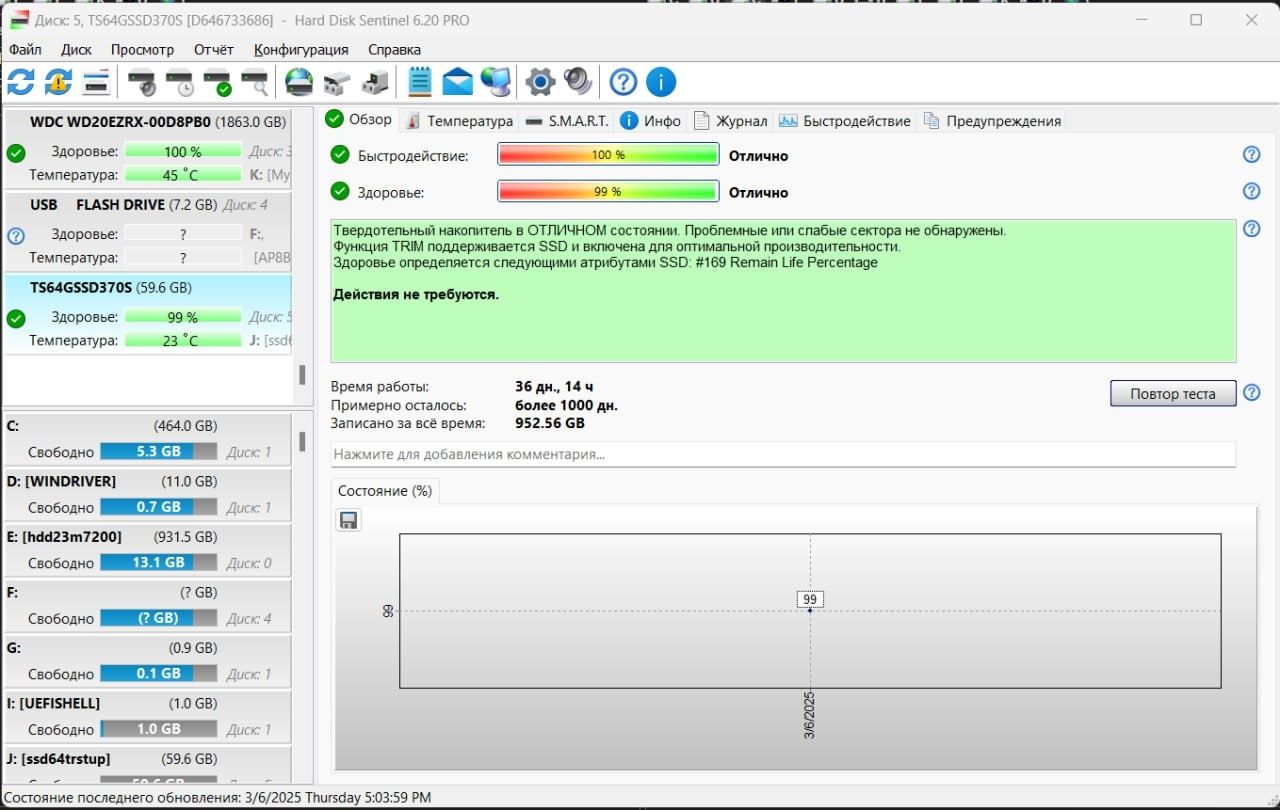This screenshot has height=810, width=1280.
Task: Select the USB FLASH DRIVE disk
Action: 147,230
